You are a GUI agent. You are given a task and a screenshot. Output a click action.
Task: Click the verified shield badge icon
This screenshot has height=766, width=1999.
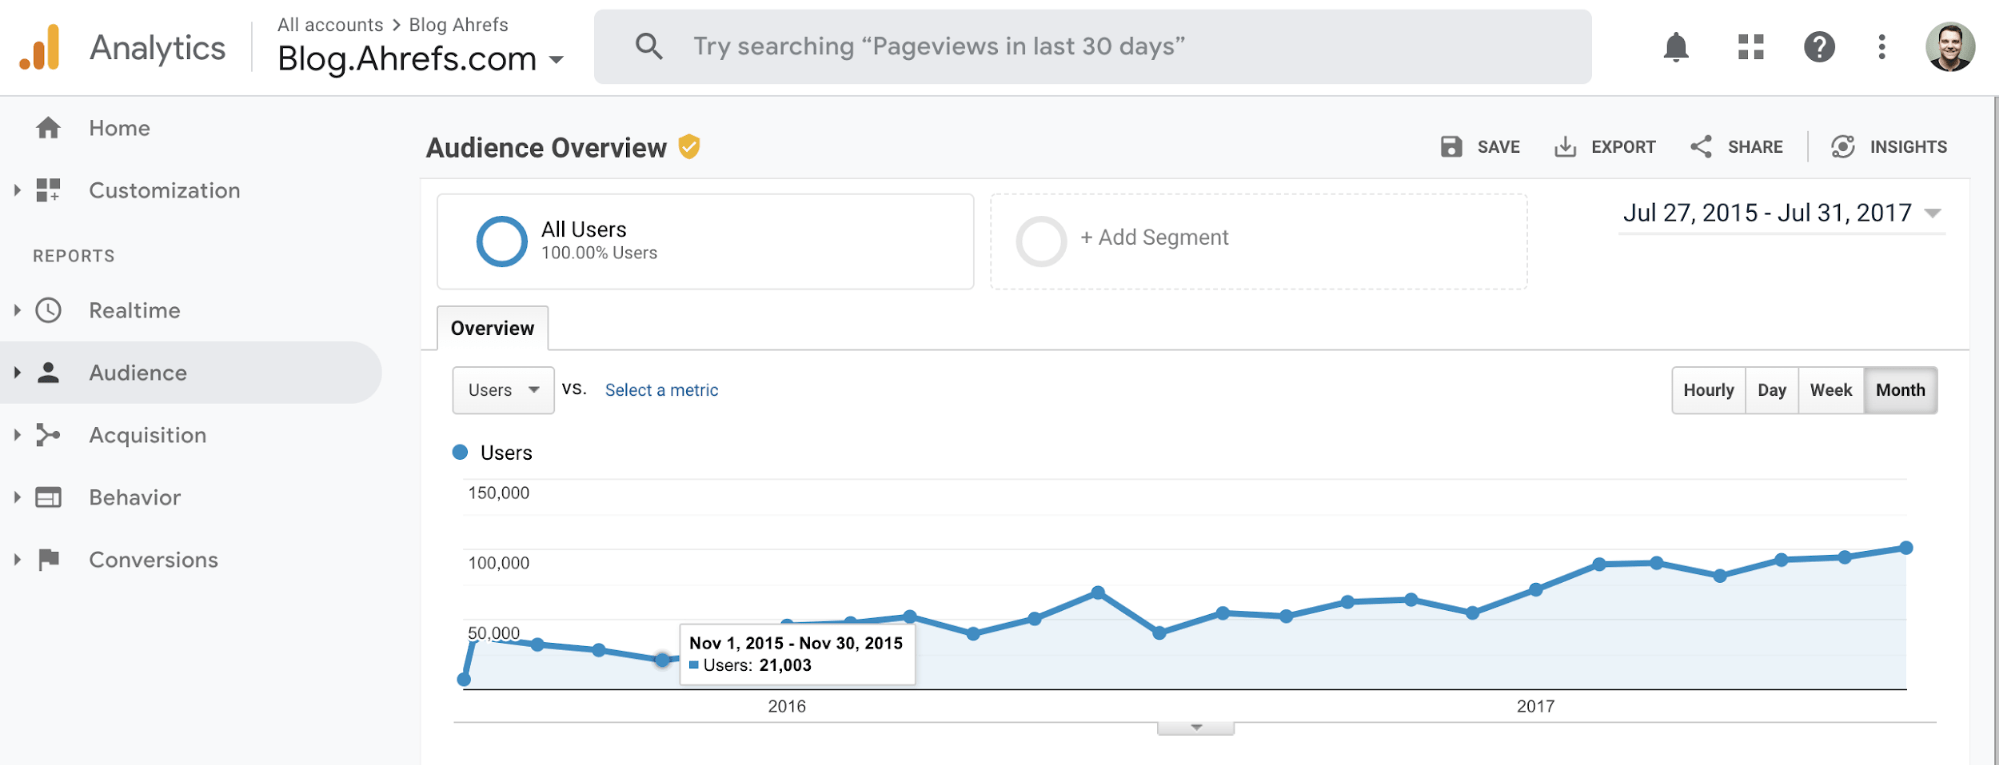(689, 147)
